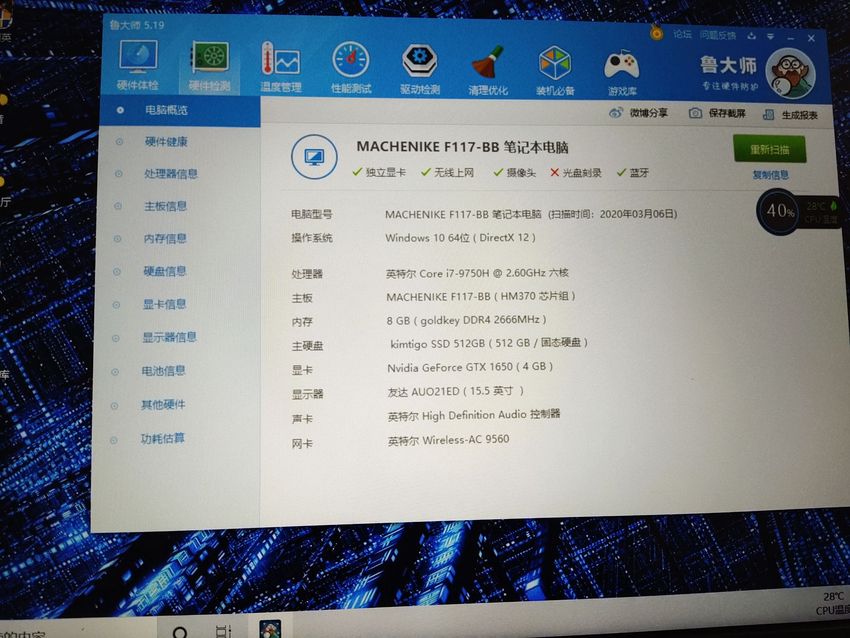850x638 pixels.
Task: Click the 鲁大师 icon on the taskbar
Action: tap(269, 629)
